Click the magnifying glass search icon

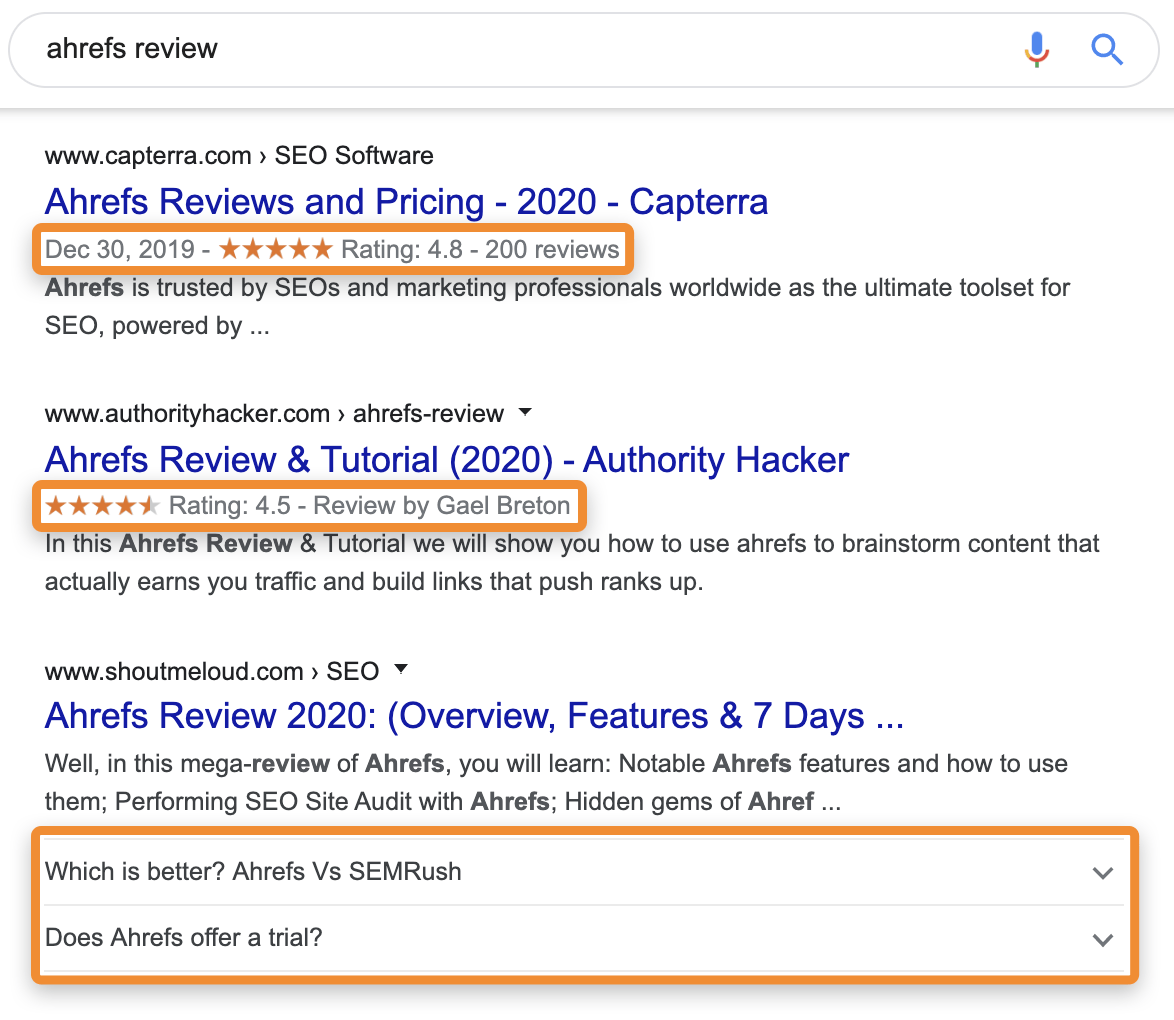tap(1107, 49)
